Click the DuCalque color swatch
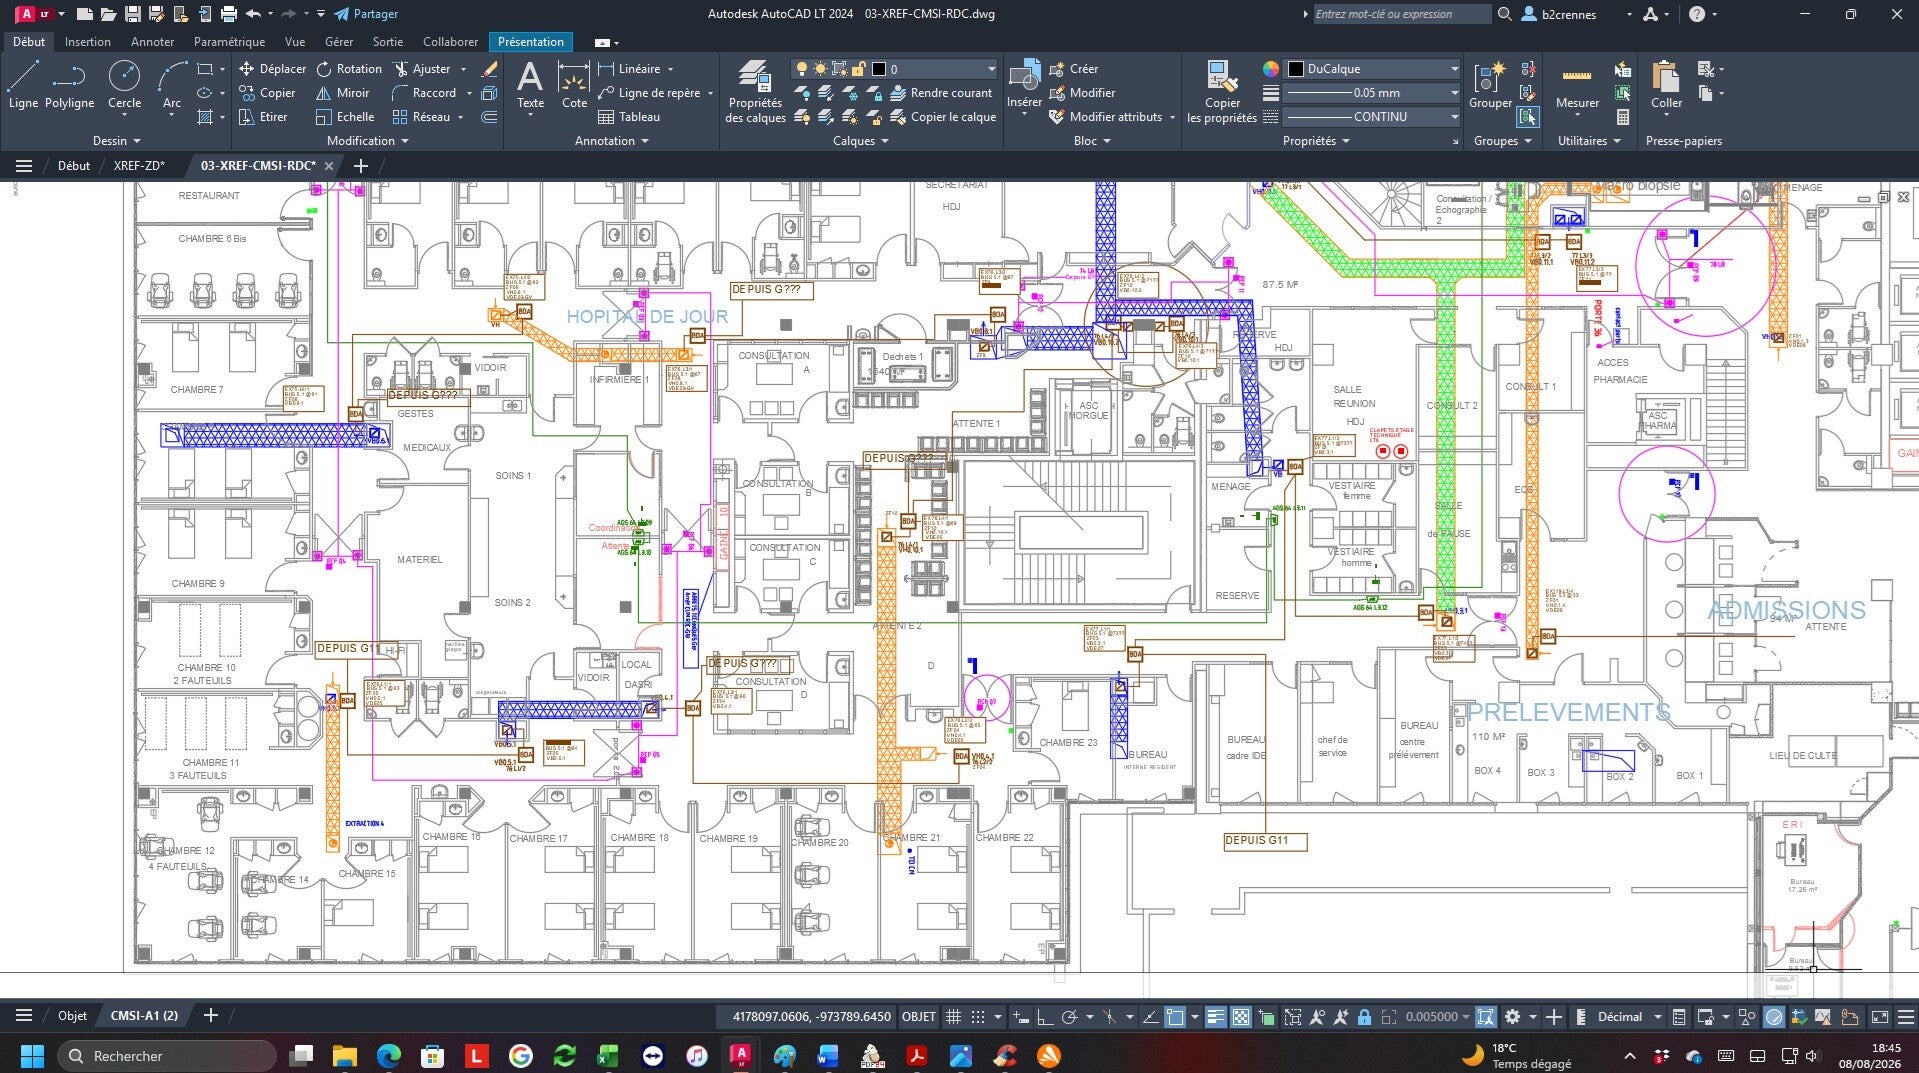The height and width of the screenshot is (1073, 1919). coord(1295,69)
